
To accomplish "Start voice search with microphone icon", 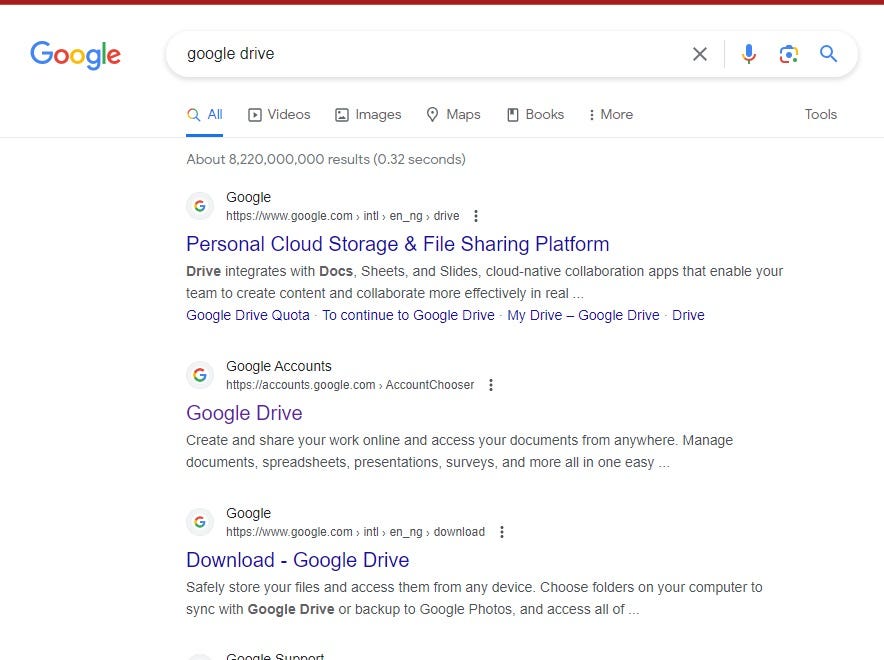I will (749, 54).
